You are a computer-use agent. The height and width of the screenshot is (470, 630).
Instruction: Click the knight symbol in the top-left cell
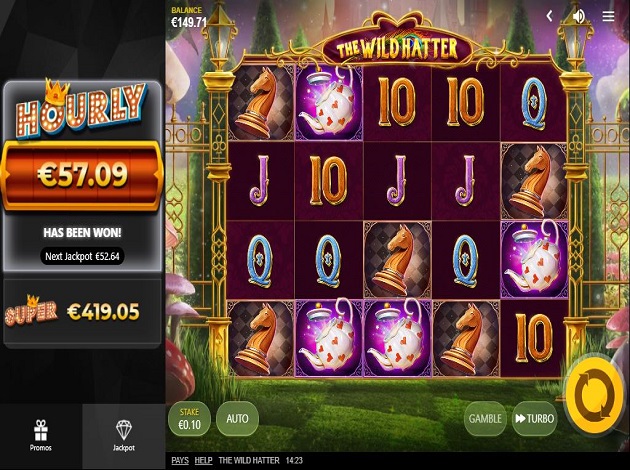pyautogui.click(x=261, y=103)
